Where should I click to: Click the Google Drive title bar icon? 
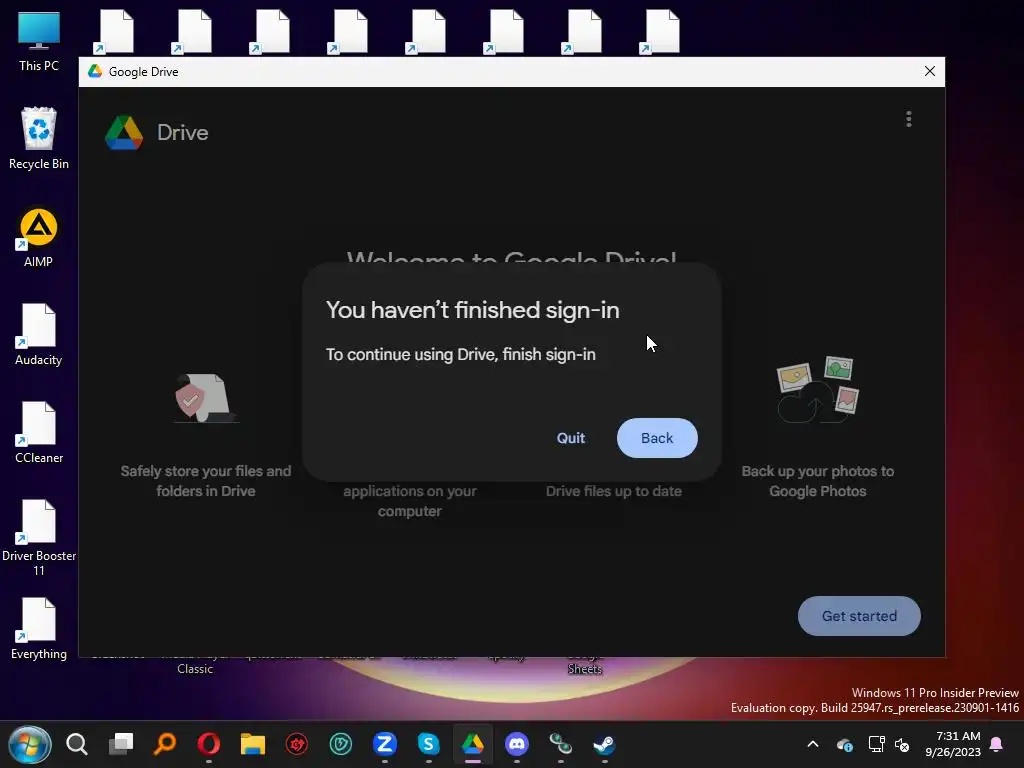click(95, 71)
